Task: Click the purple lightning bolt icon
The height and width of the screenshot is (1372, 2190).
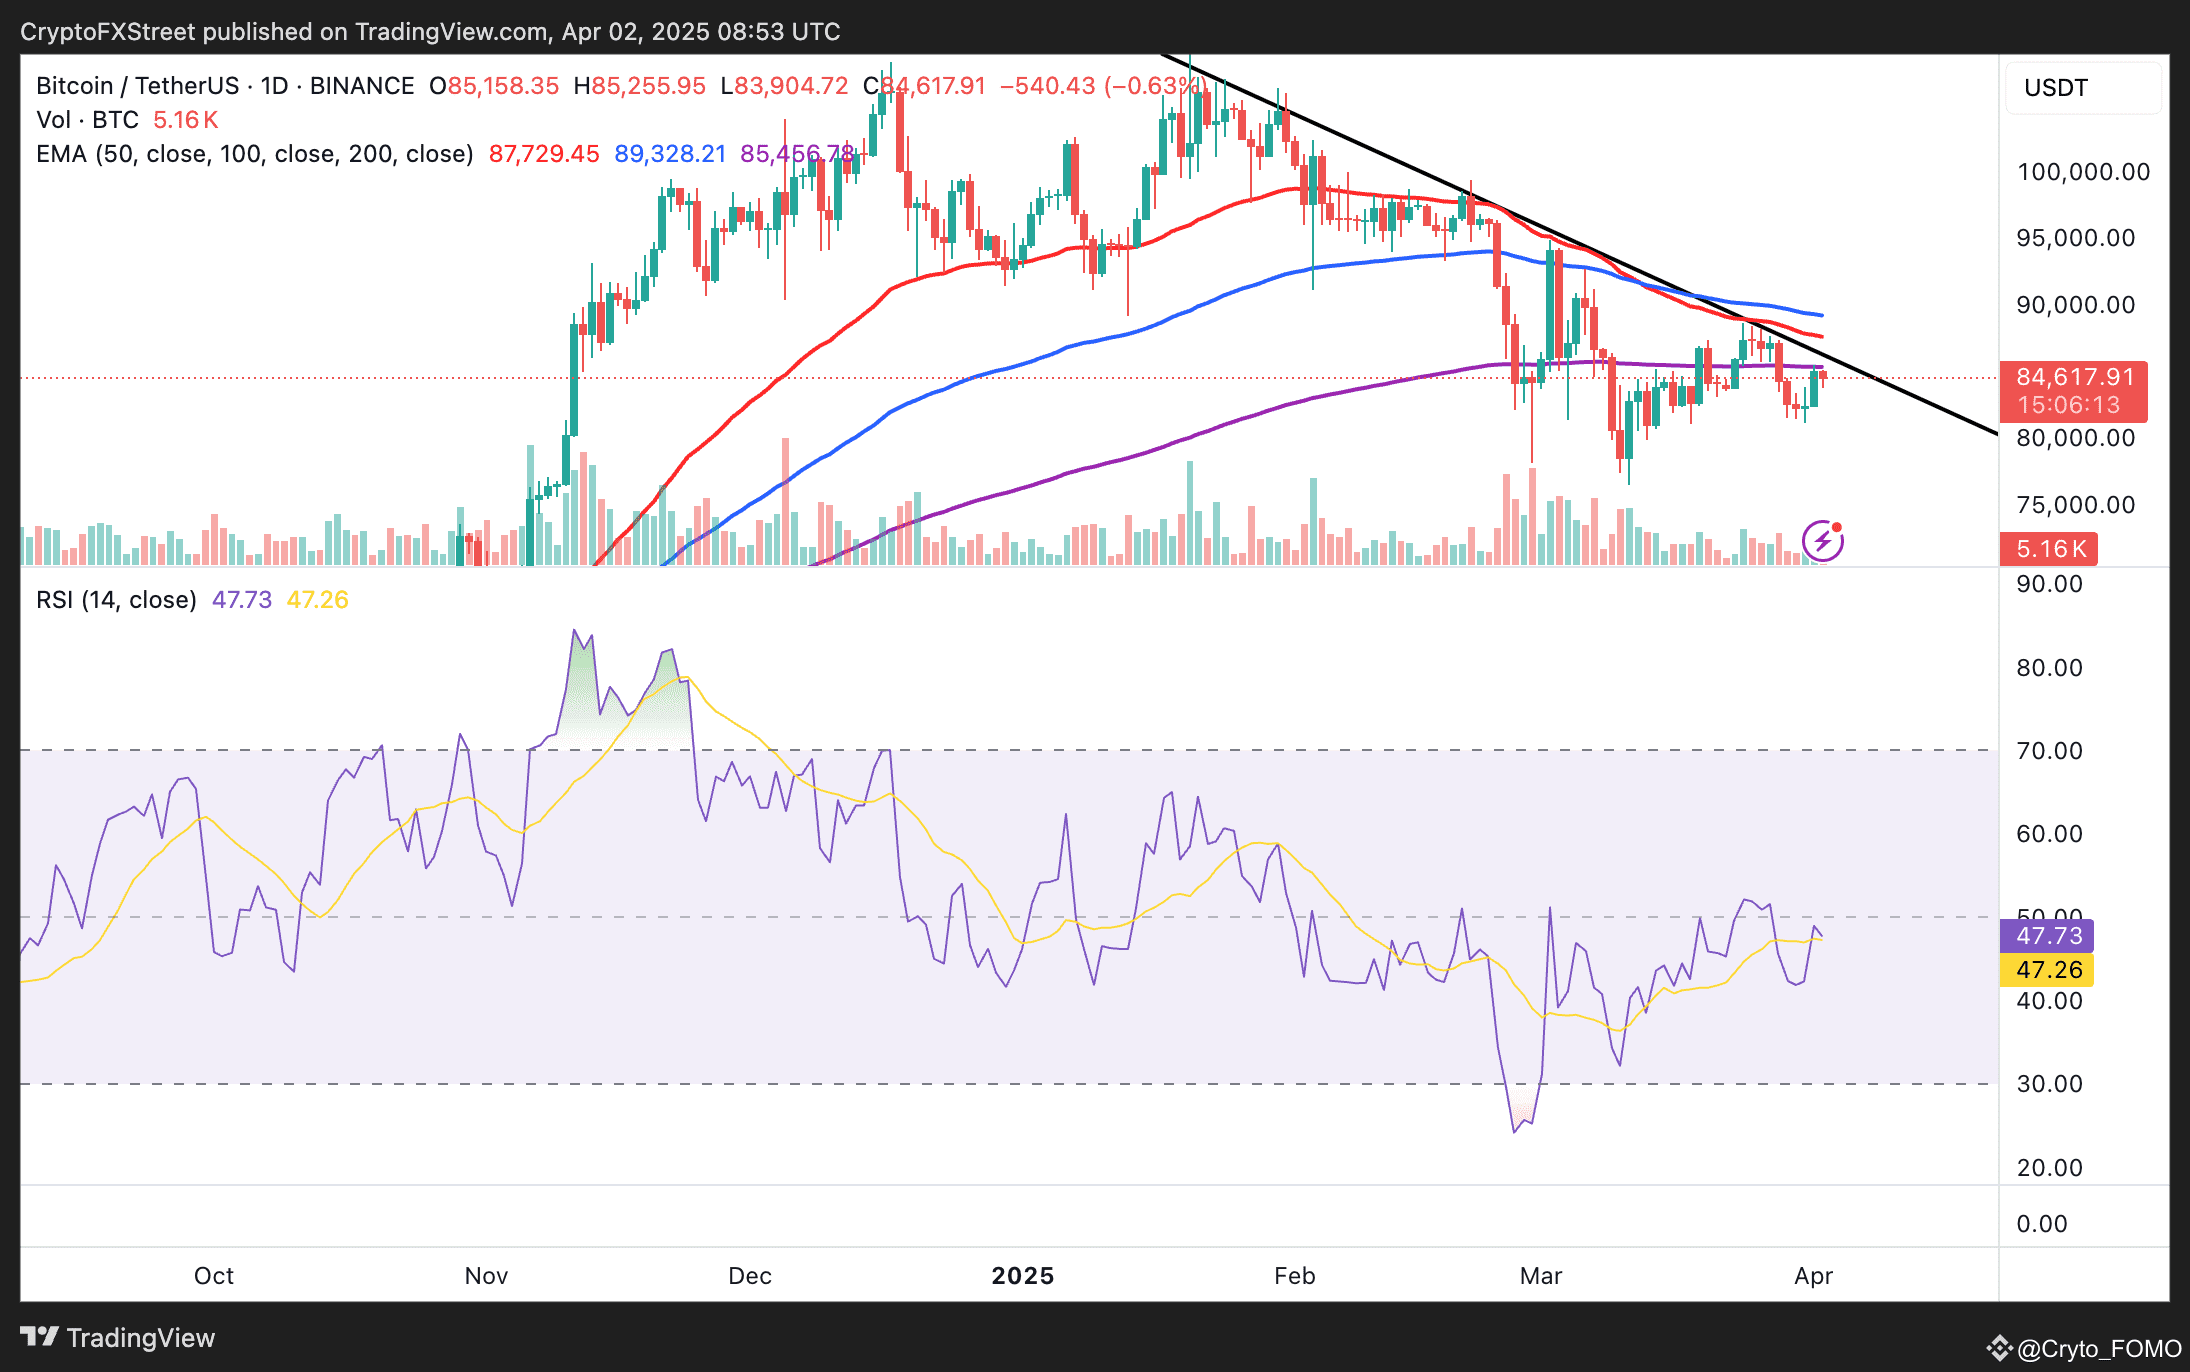Action: (1822, 541)
